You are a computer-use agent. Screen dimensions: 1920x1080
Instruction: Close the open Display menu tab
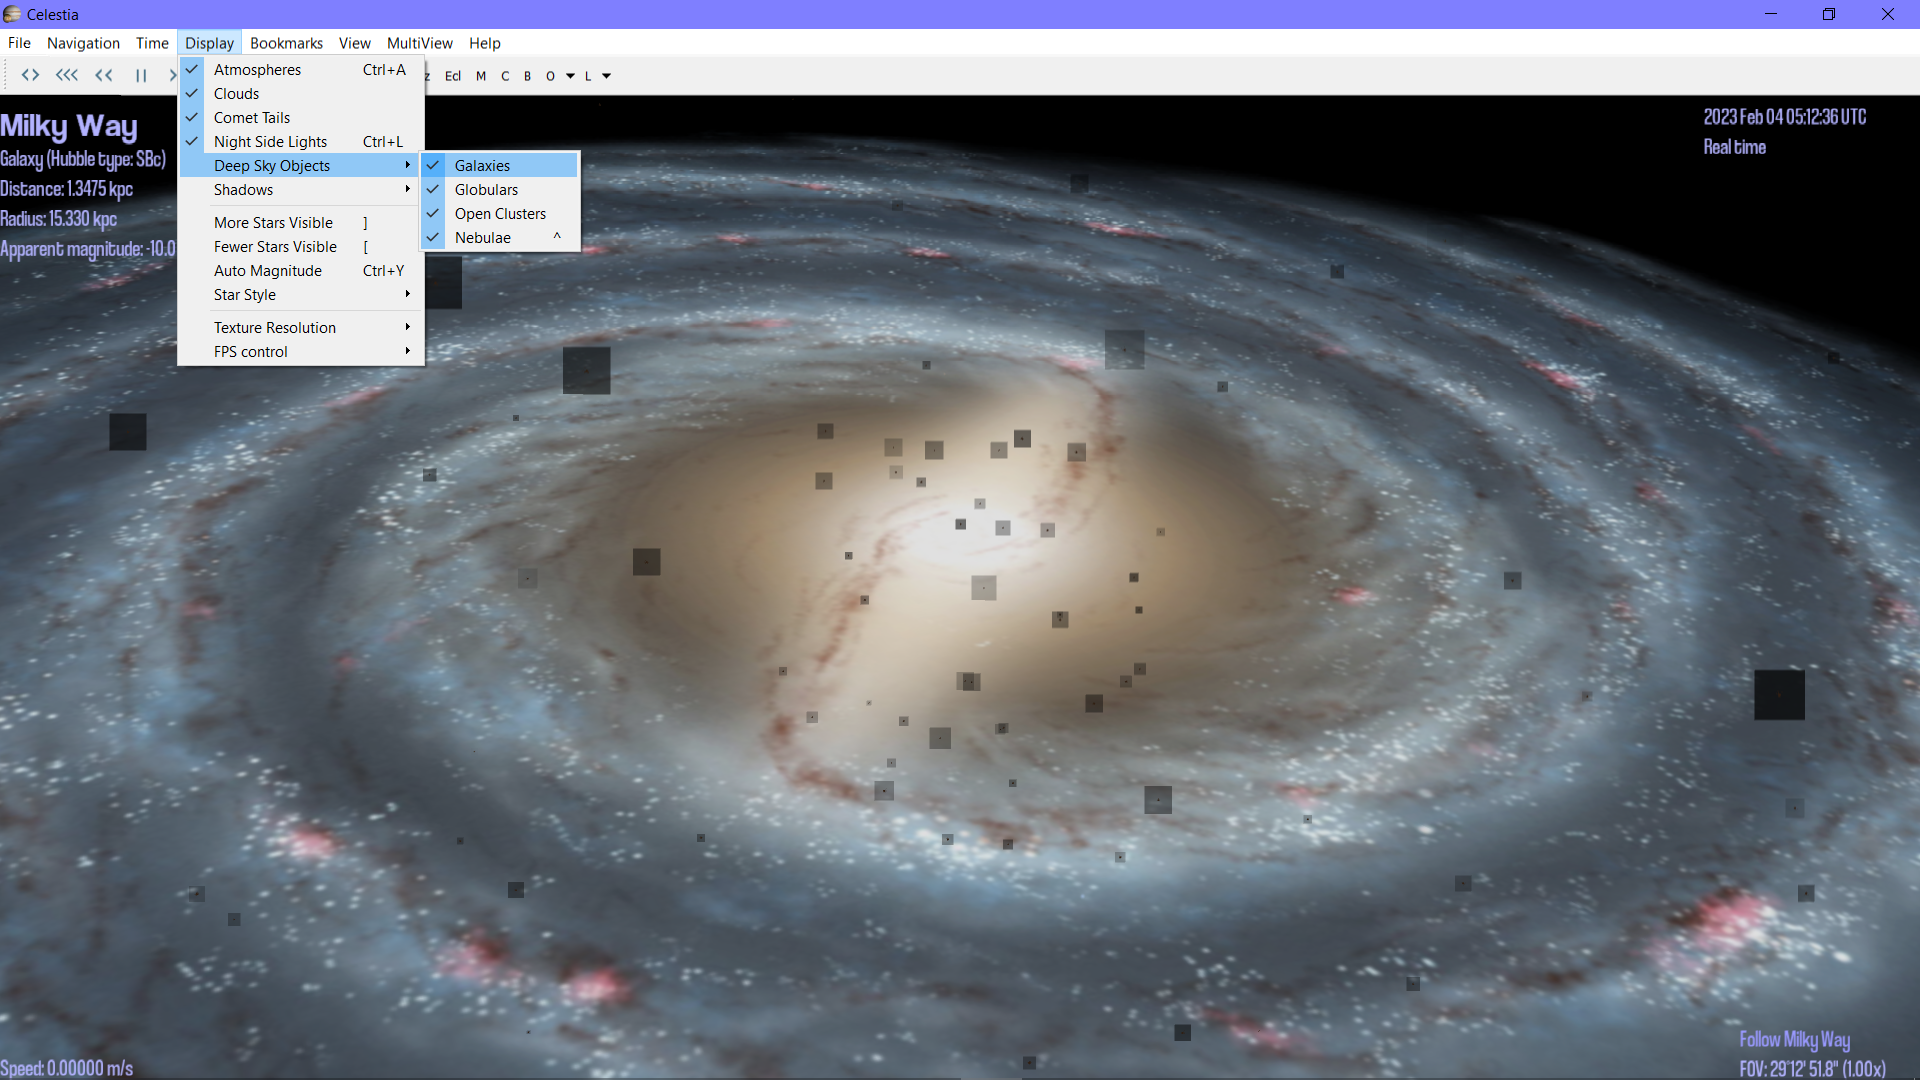[x=209, y=43]
